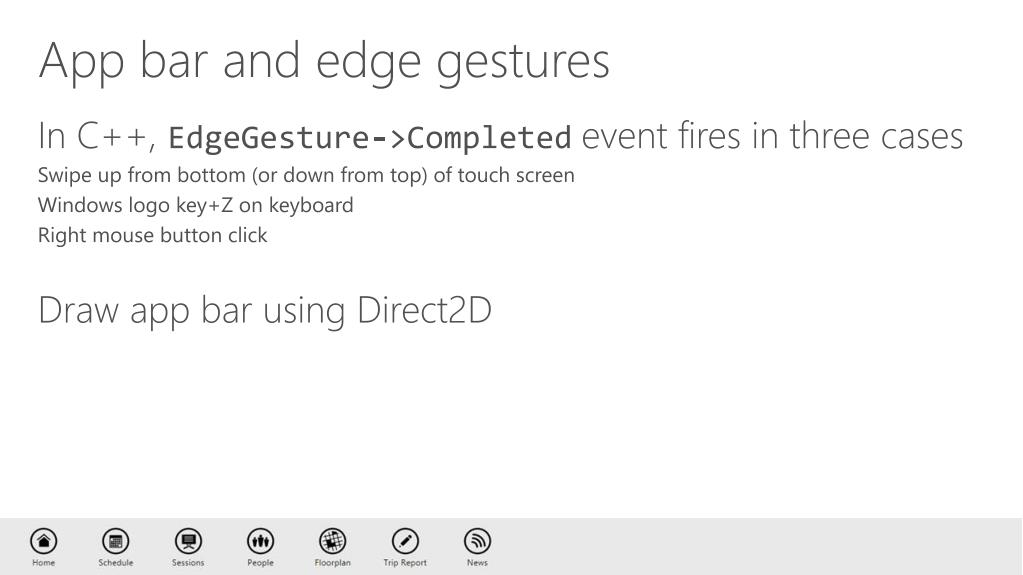Click the Sessions label text
This screenshot has height=575, width=1023.
188,563
